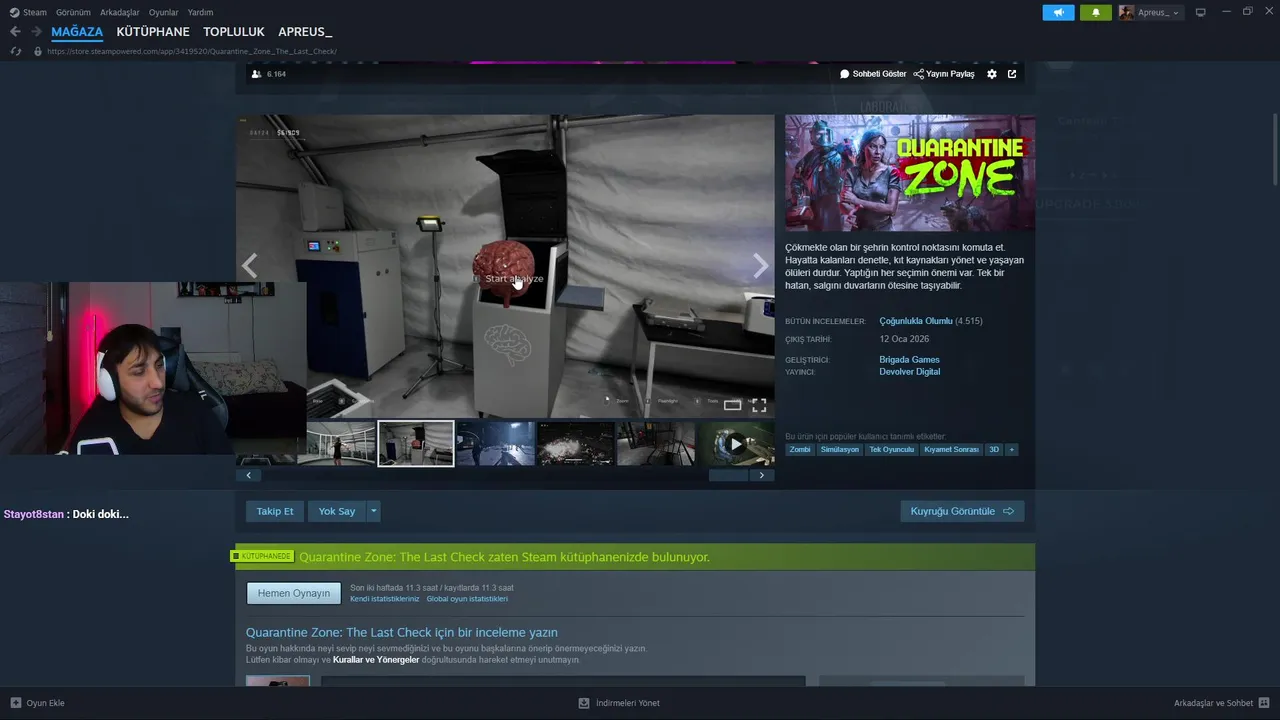
Task: Open the Yardım menu
Action: pos(200,12)
